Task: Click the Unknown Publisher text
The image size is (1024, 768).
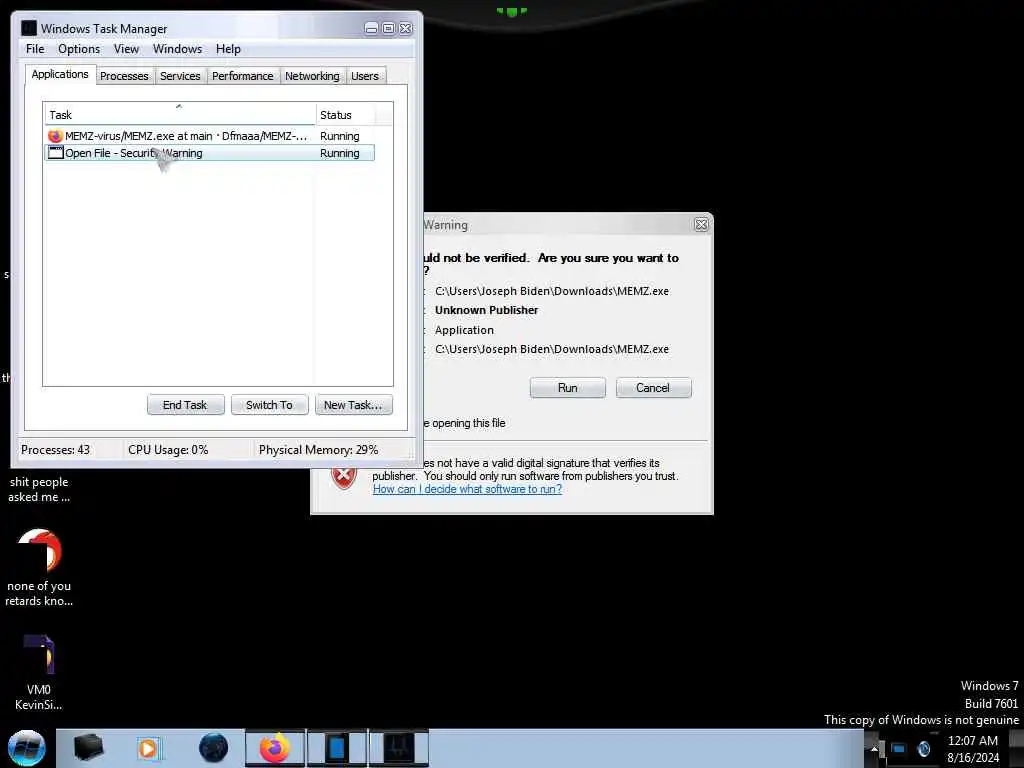Action: point(487,310)
